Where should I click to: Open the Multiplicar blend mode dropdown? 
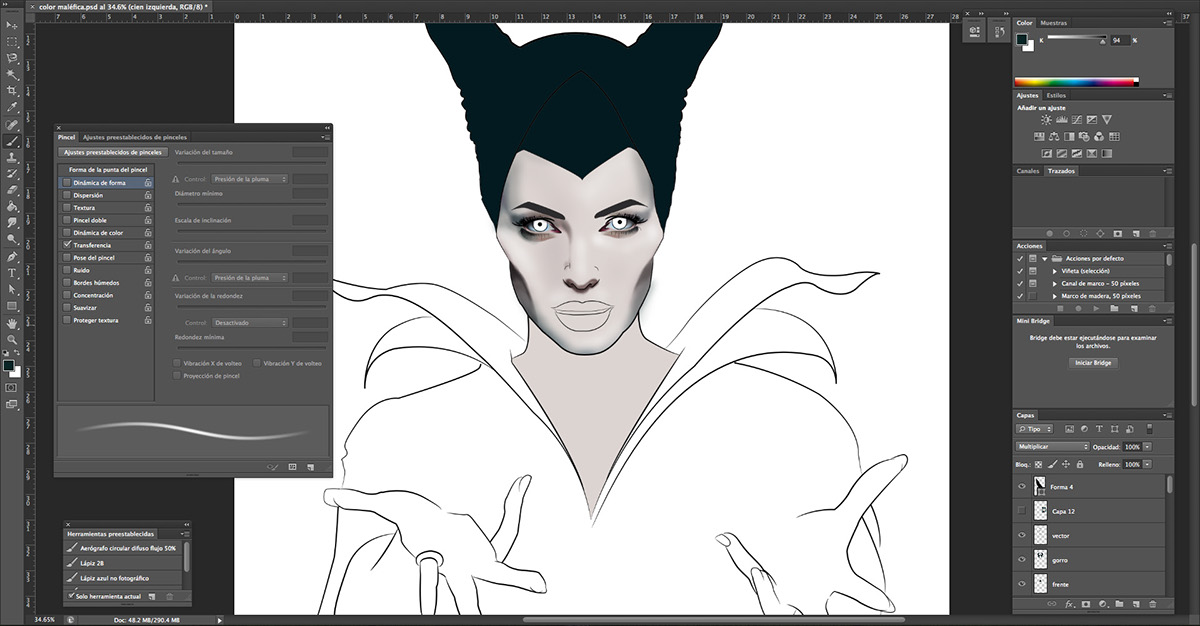point(1052,447)
